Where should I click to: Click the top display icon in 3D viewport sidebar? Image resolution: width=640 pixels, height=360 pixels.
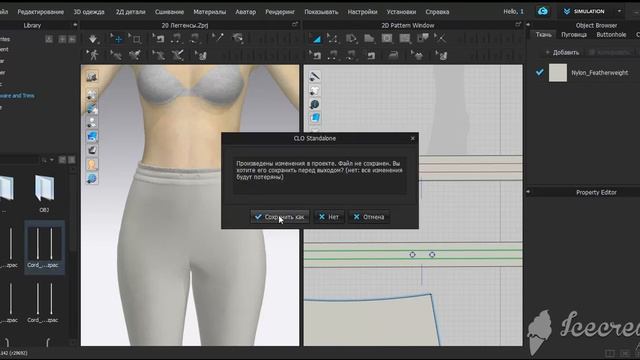coord(92,77)
